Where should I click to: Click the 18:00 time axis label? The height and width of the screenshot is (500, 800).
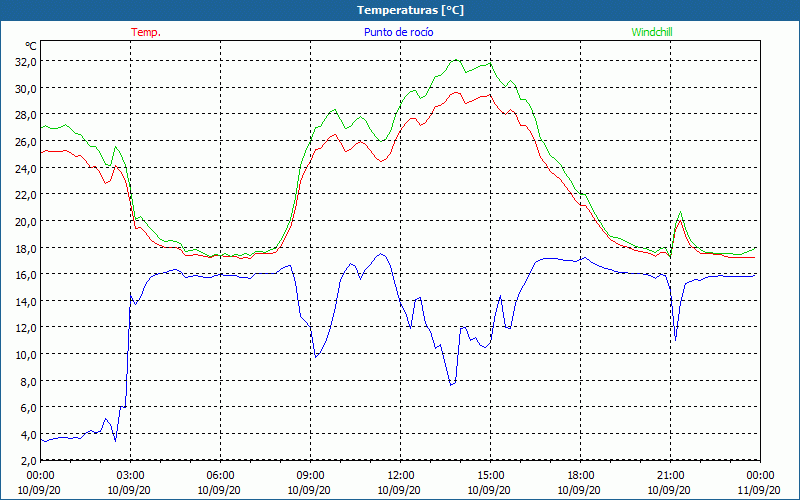pyautogui.click(x=581, y=476)
